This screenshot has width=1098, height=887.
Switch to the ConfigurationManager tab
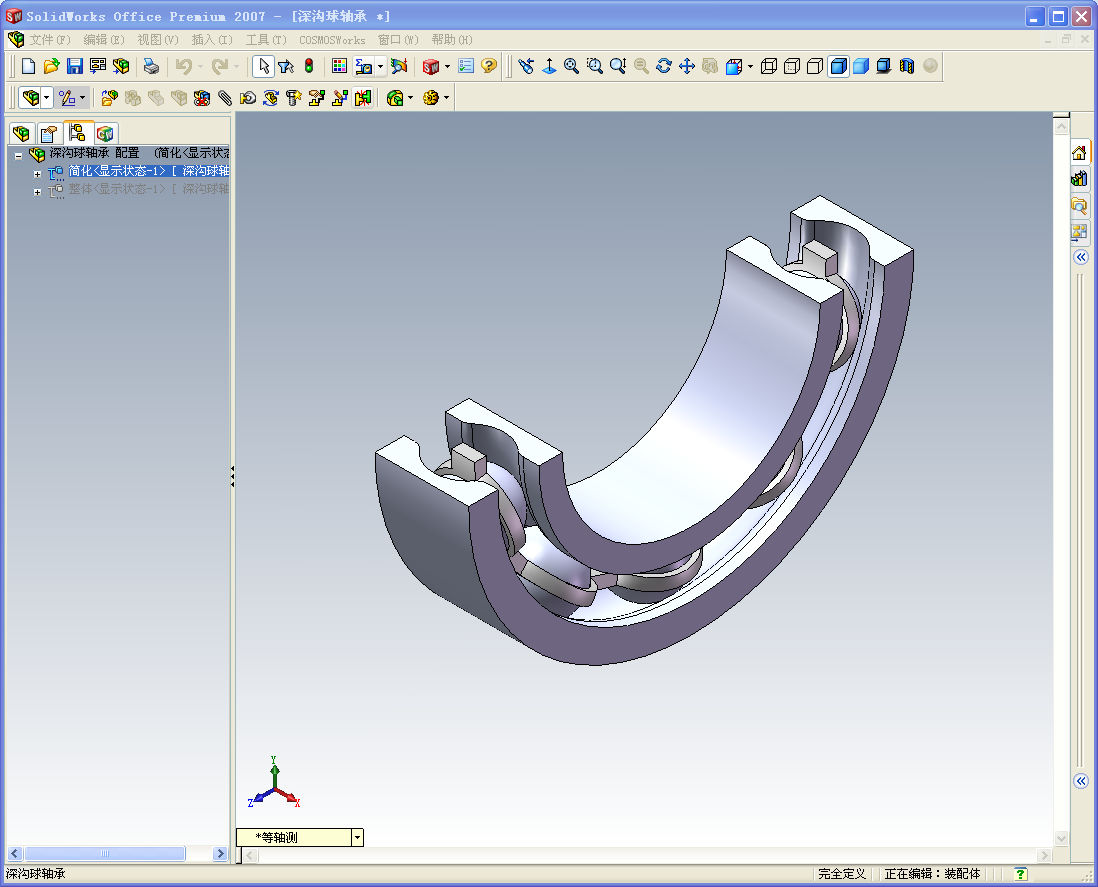[77, 132]
